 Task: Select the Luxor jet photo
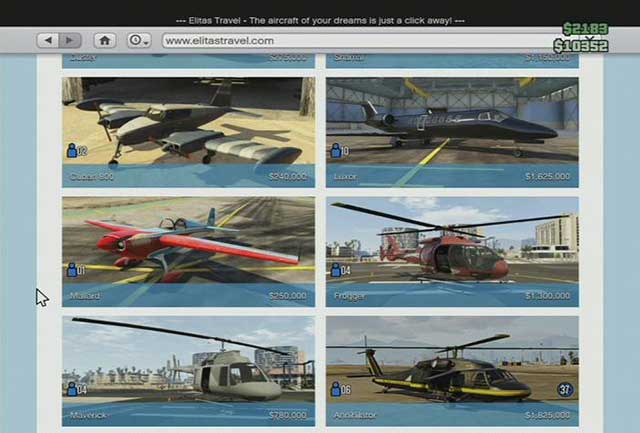[452, 120]
